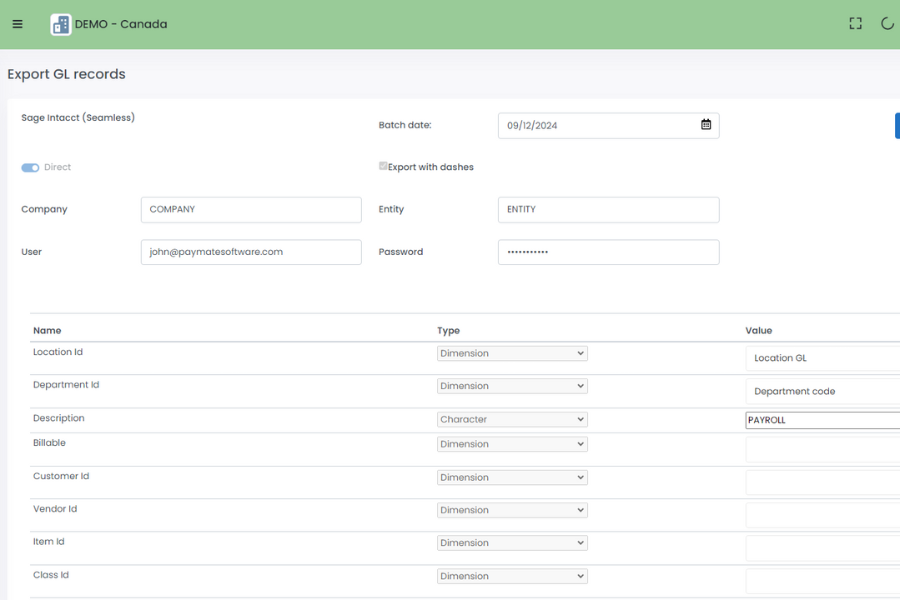Click the Description value field containing PAYROLL

[x=822, y=420]
